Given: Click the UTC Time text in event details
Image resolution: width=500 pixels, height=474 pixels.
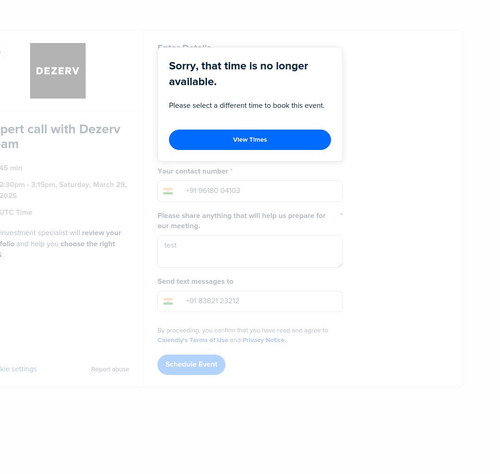Looking at the screenshot, I should 16,212.
